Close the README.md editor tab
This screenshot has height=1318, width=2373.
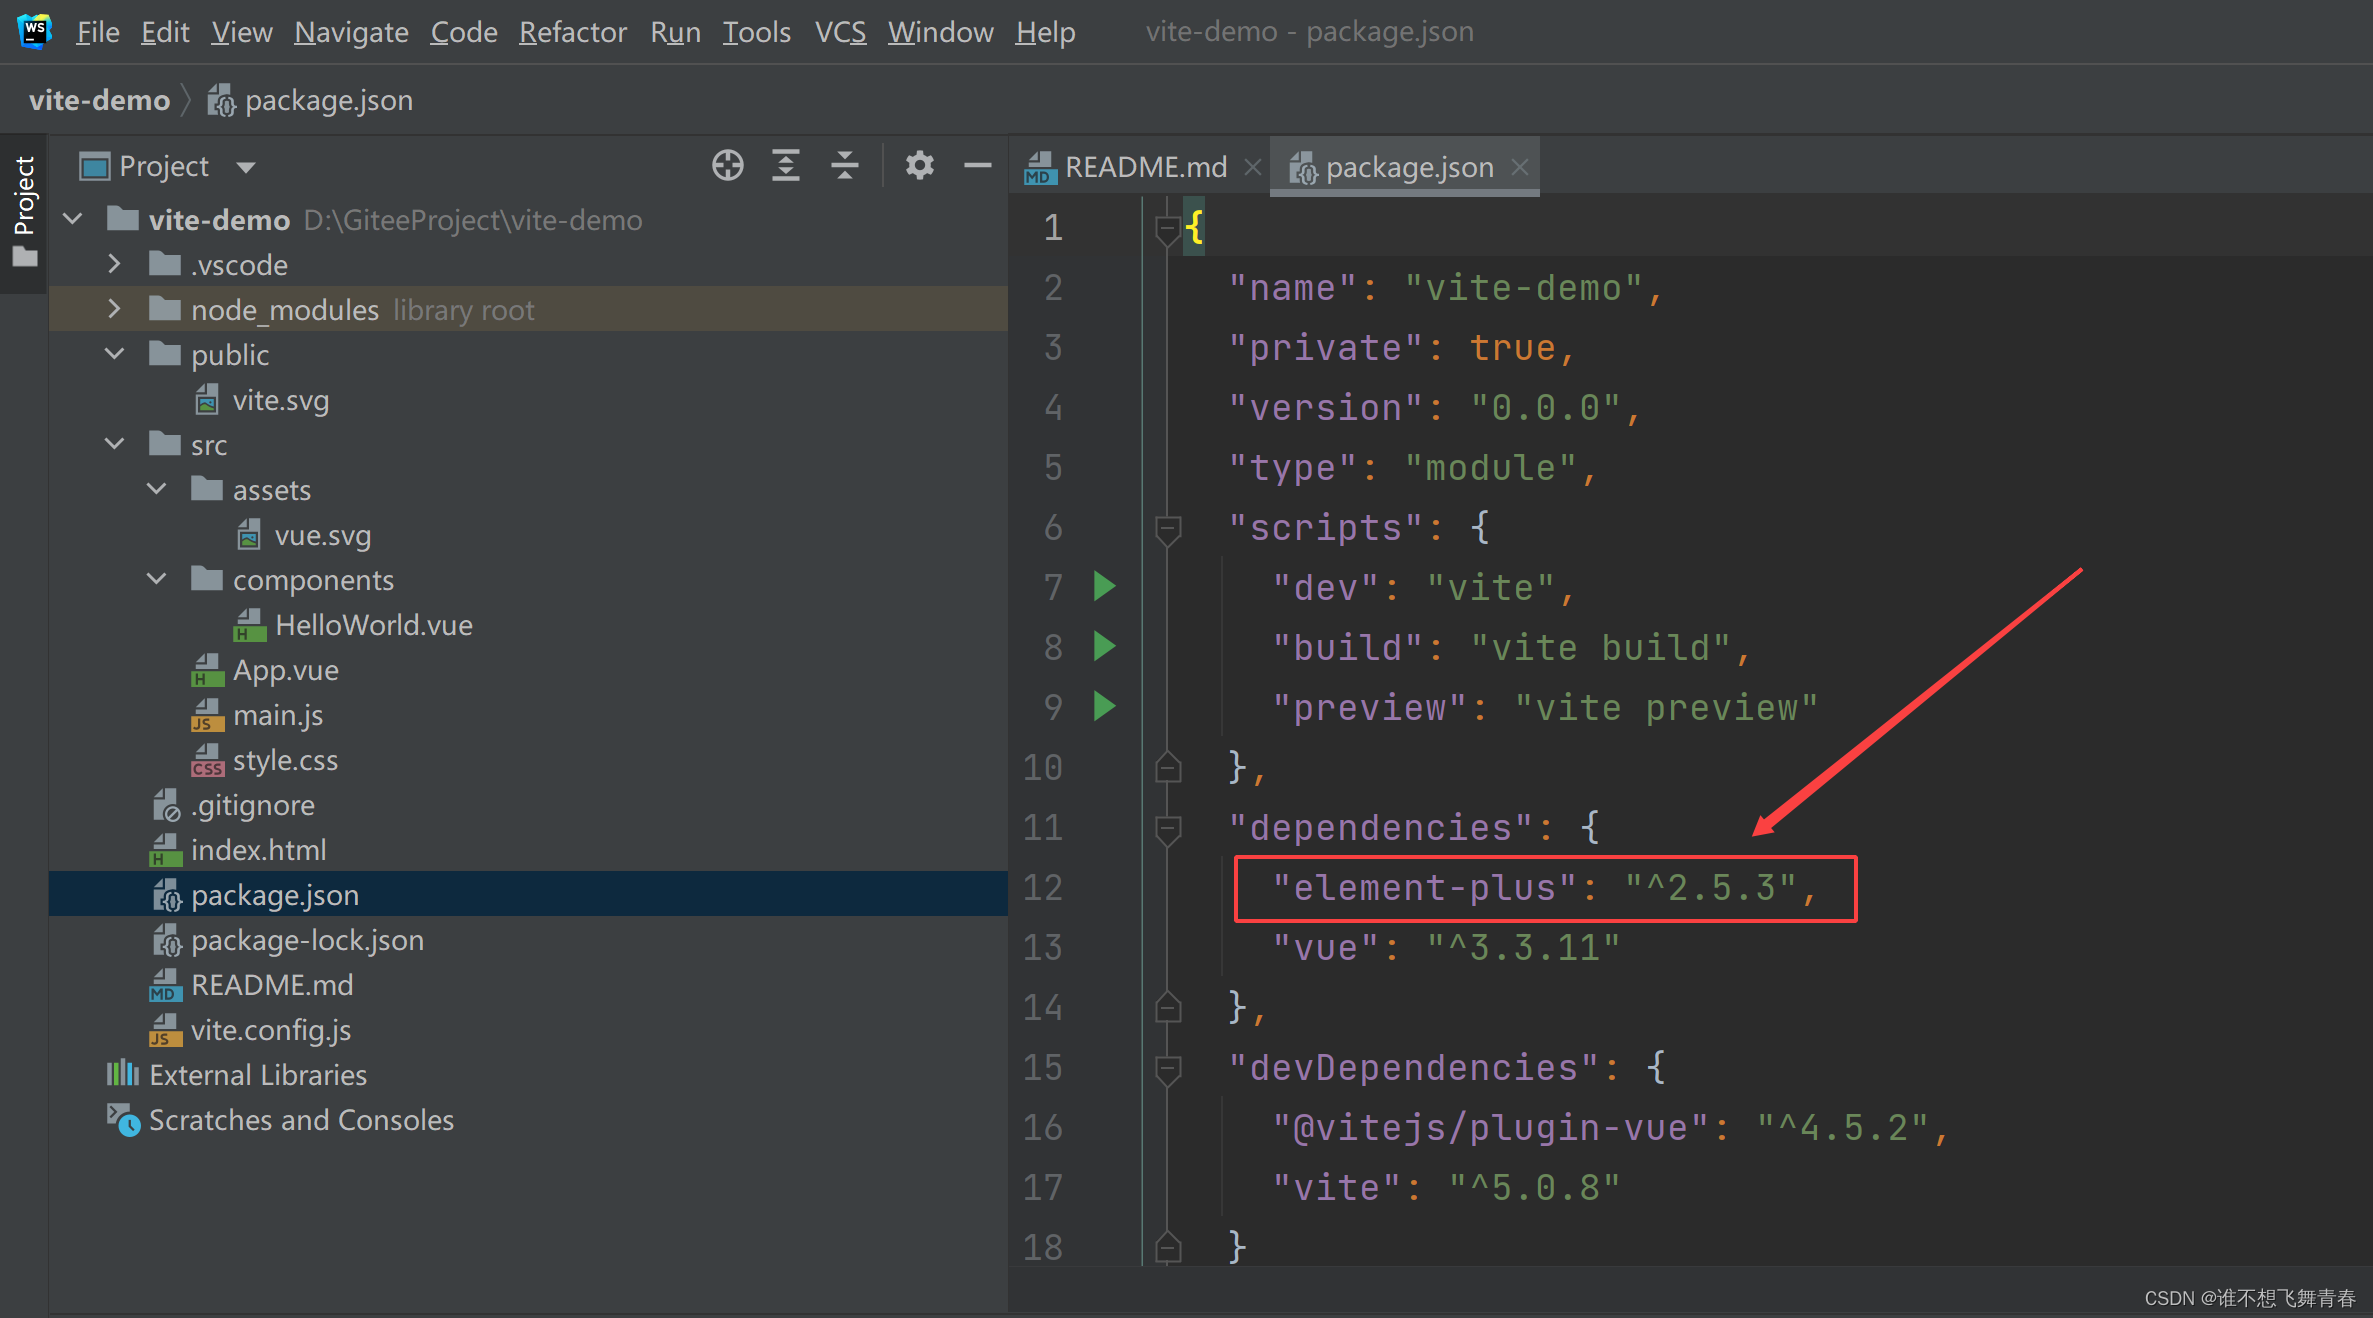click(x=1252, y=167)
